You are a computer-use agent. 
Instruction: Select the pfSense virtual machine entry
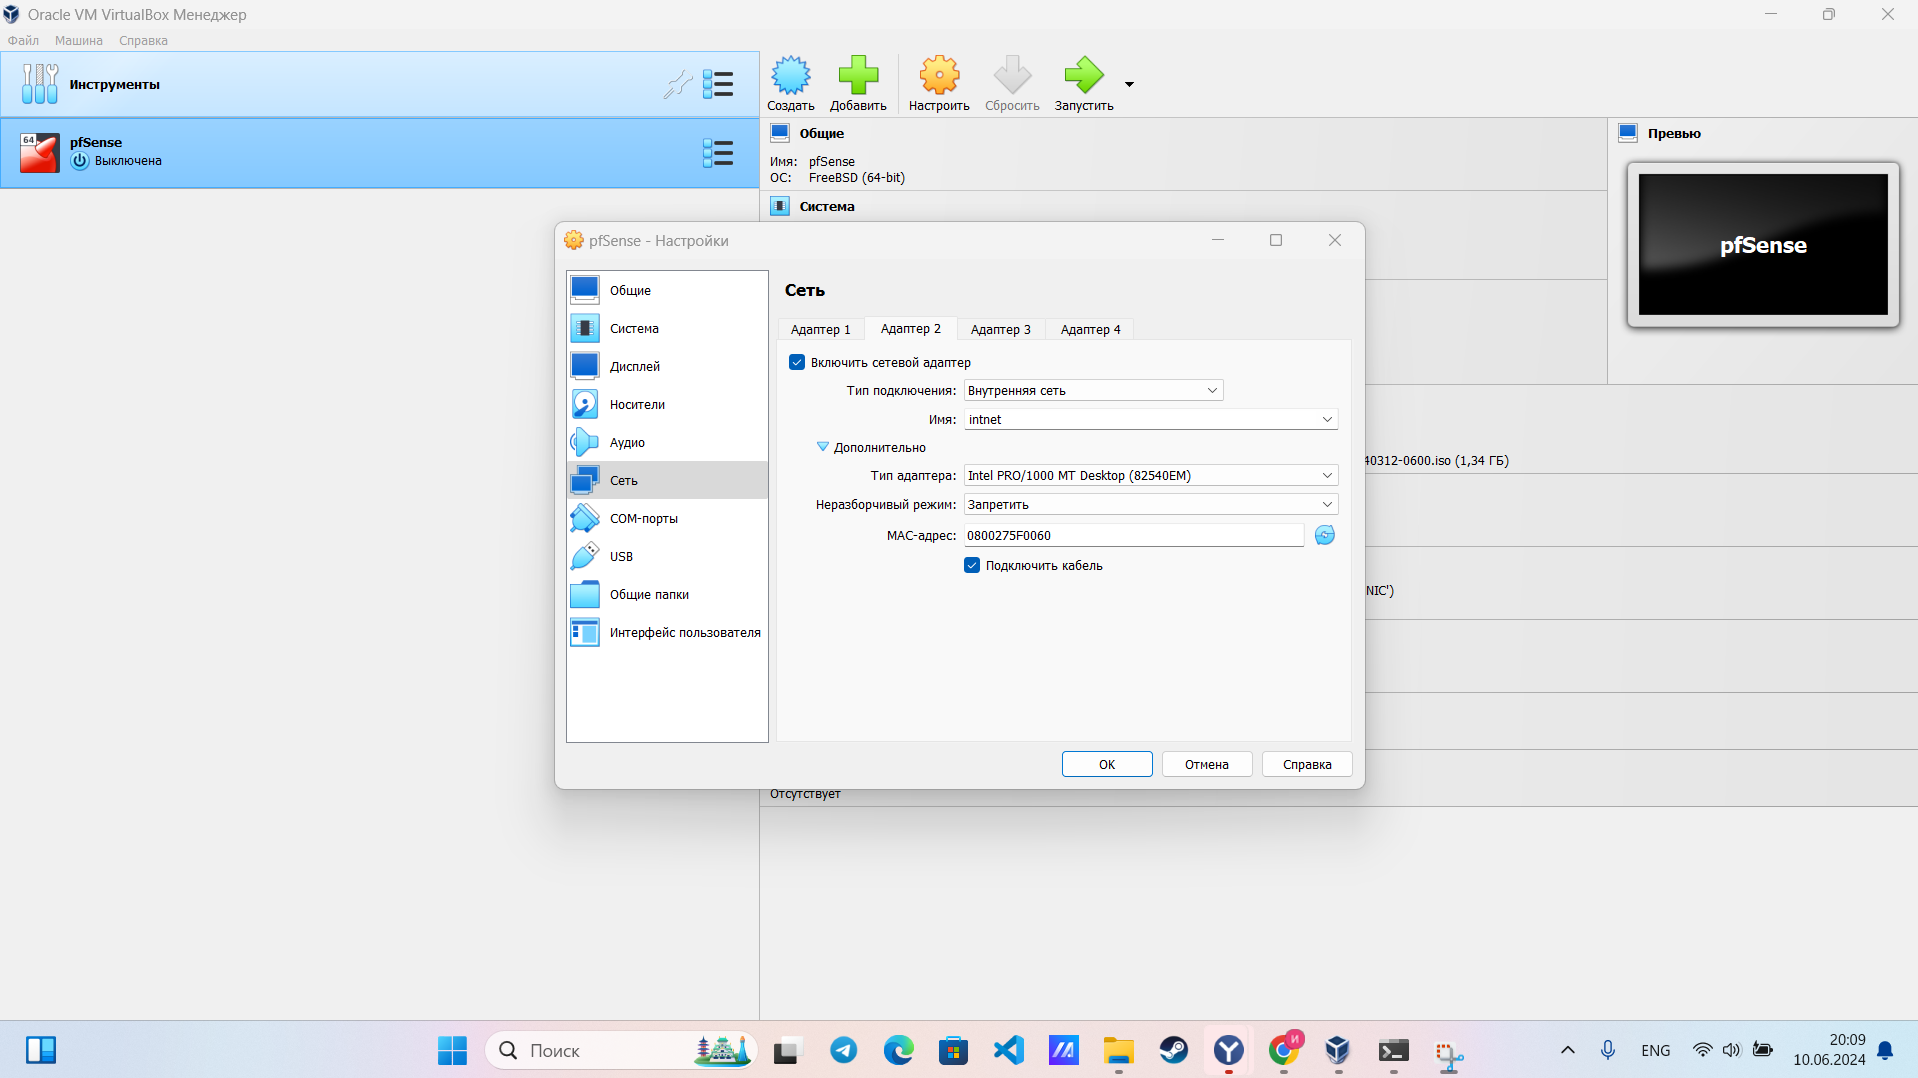point(380,153)
